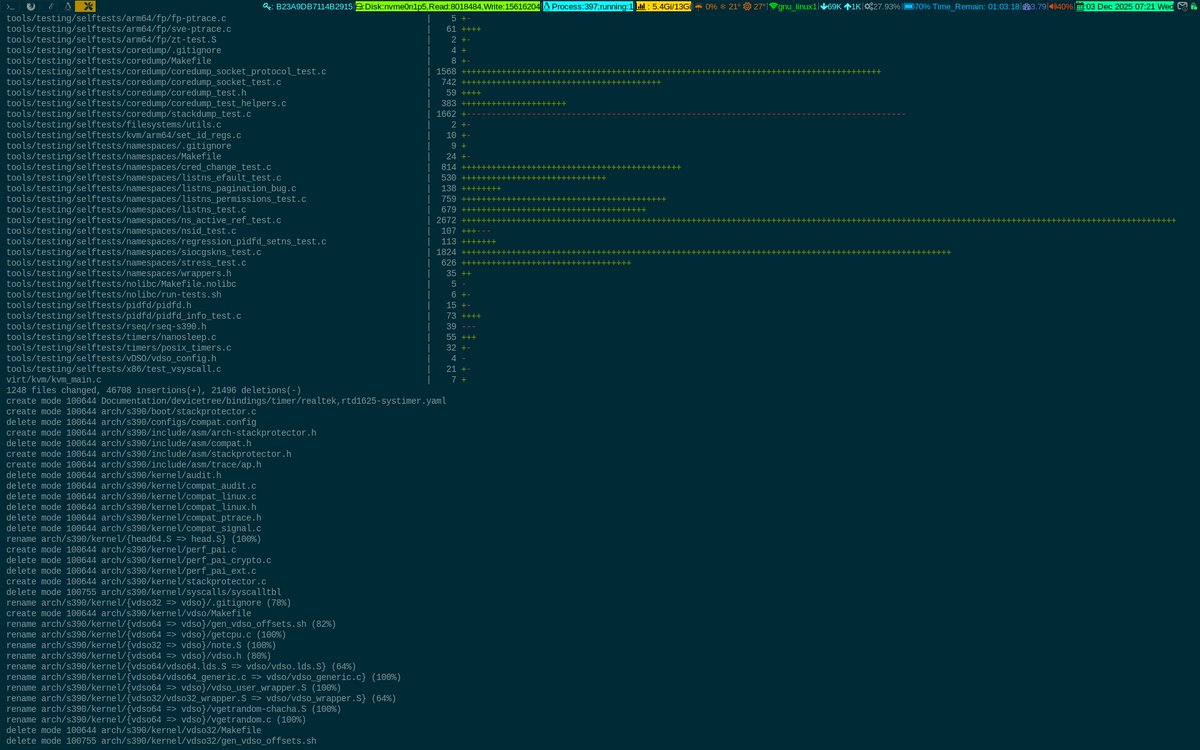The image size is (1200, 750).
Task: Click the ns_active_ref_test.c 2672 line
Action: (591, 220)
